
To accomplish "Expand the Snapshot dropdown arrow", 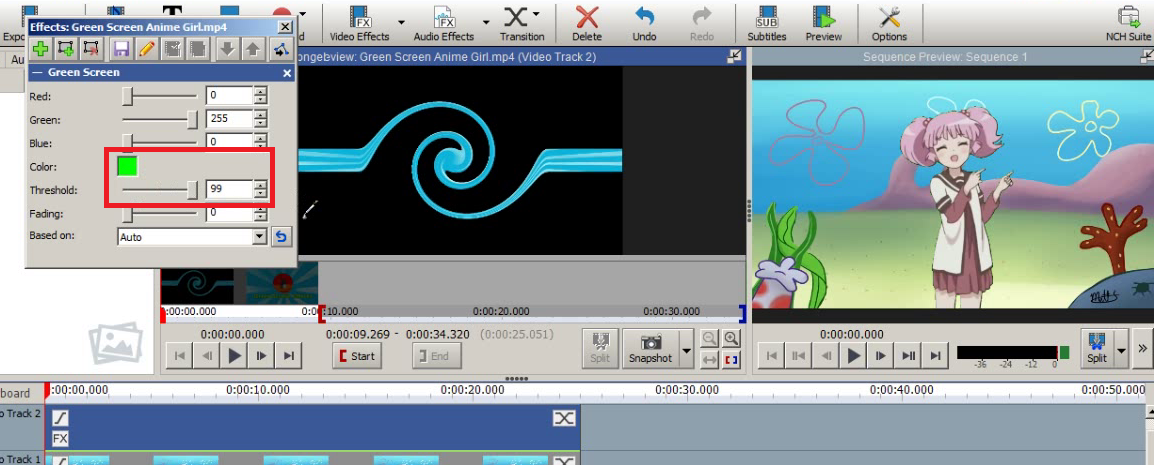I will coord(686,351).
